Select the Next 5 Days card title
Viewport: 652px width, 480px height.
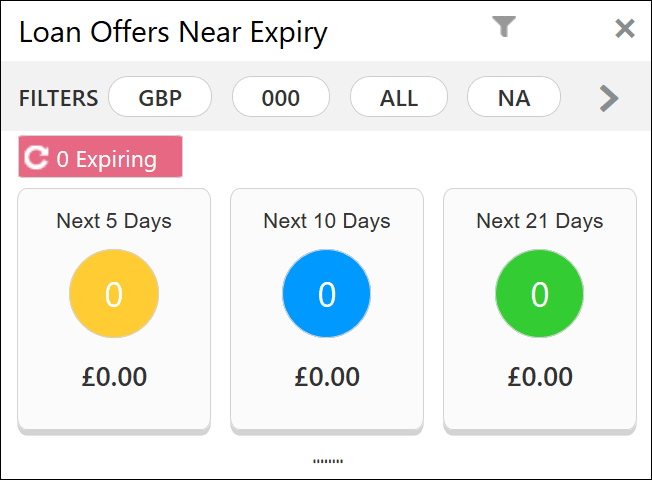click(x=114, y=221)
